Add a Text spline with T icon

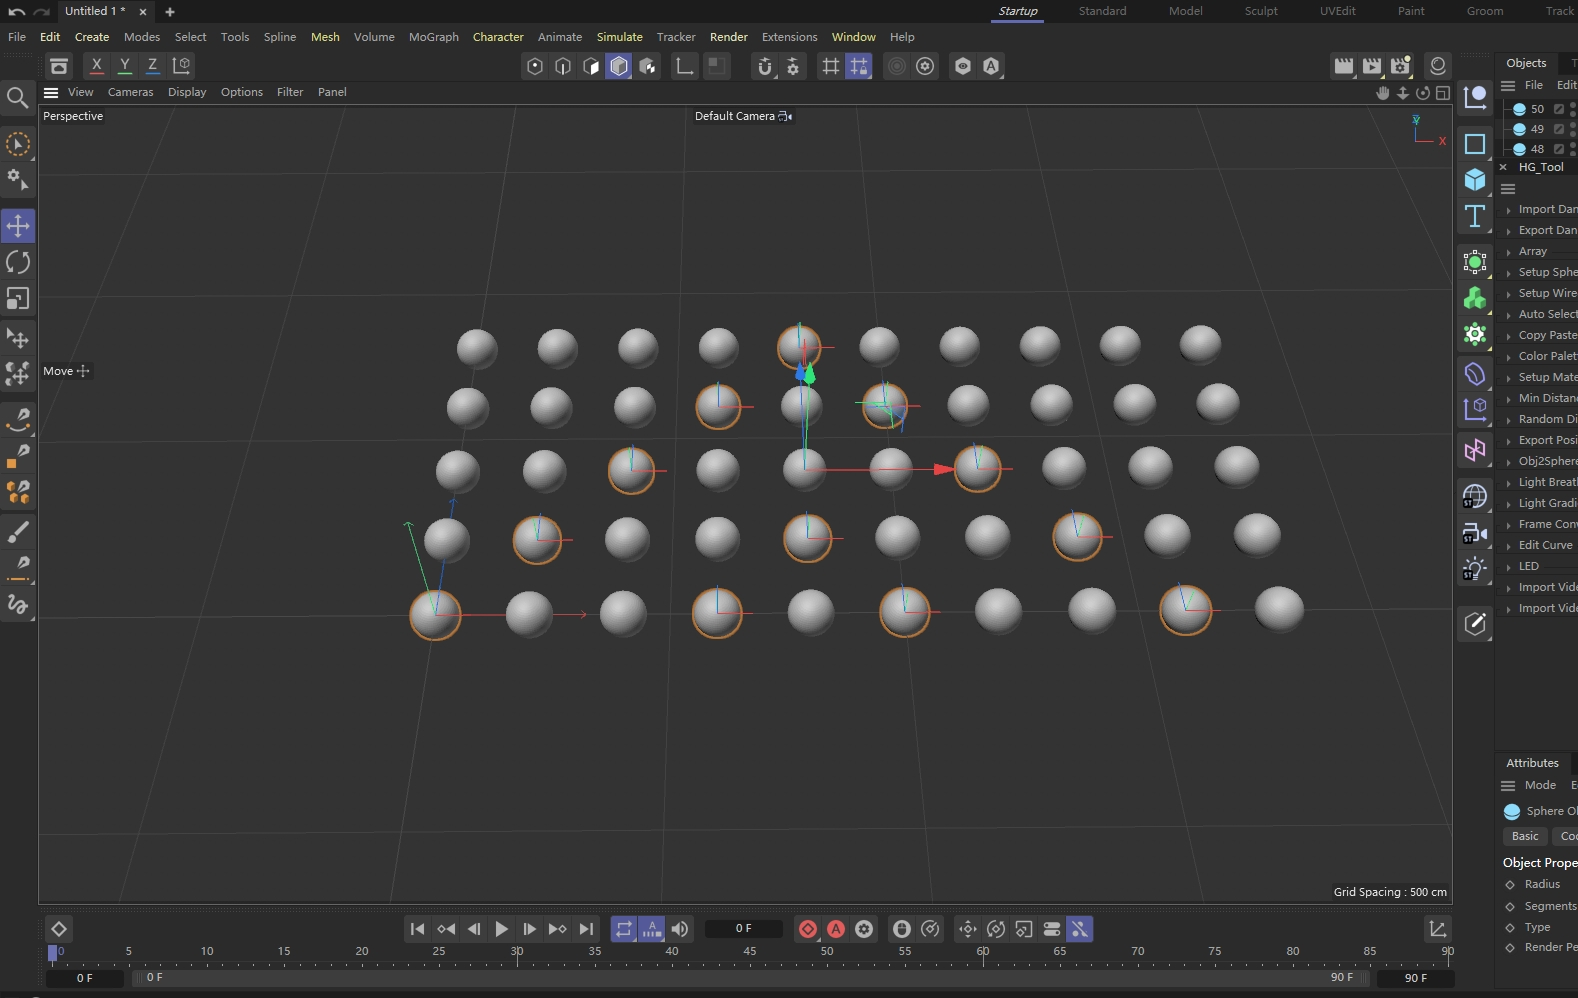[x=1475, y=217]
